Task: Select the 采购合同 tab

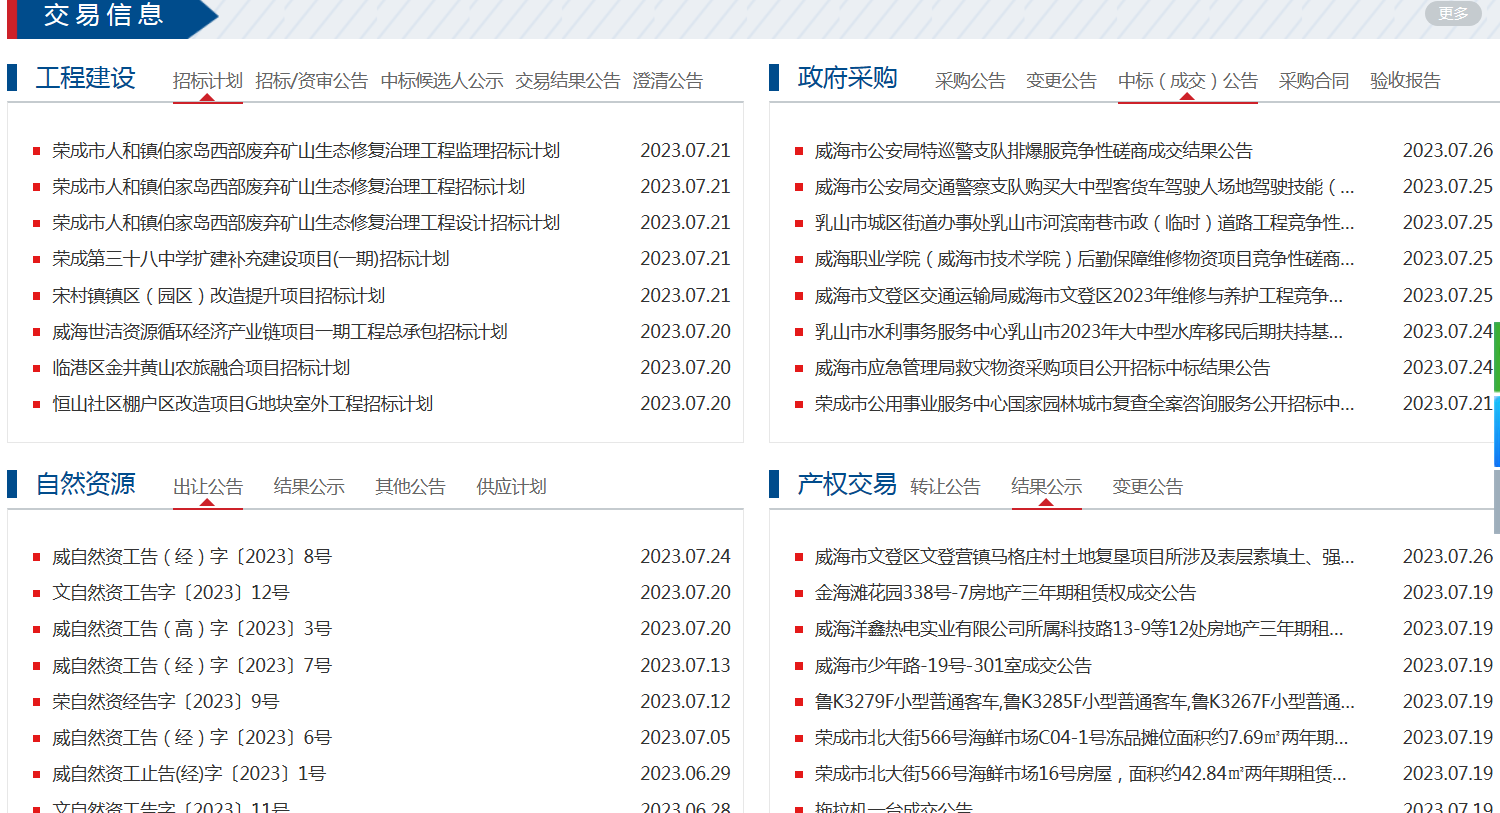Action: [1313, 81]
